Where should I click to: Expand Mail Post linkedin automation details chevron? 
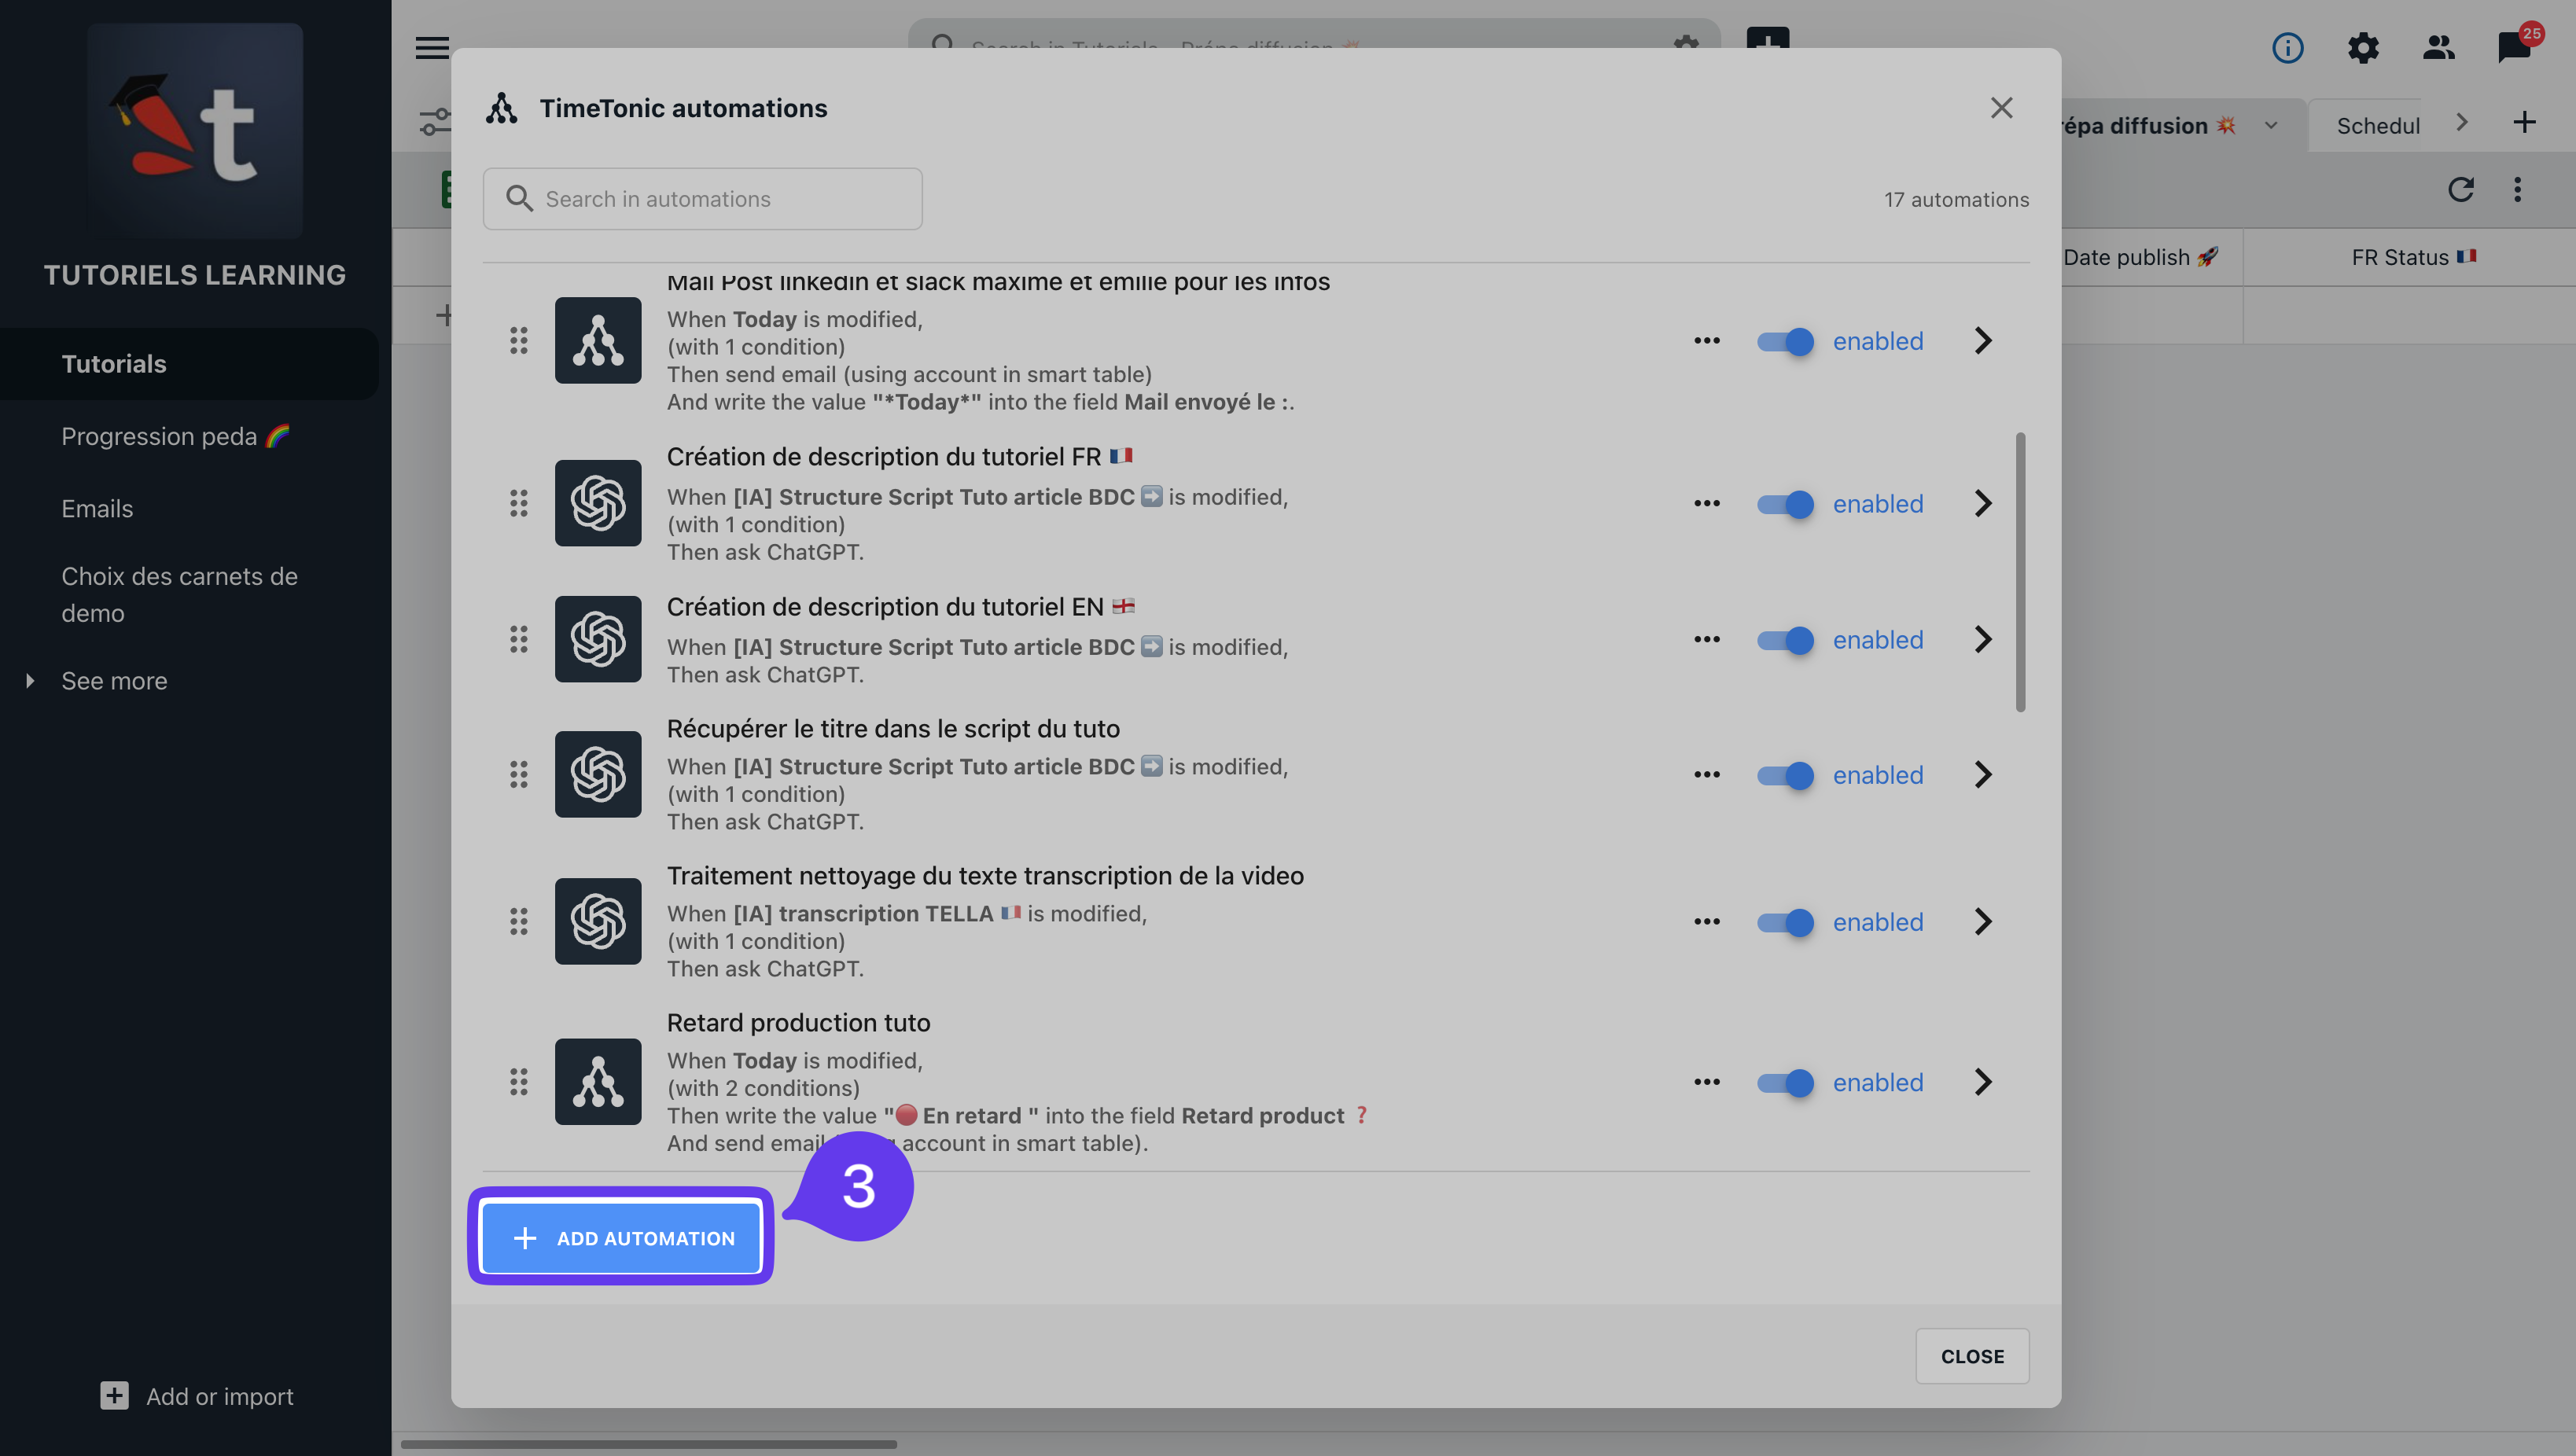(x=1983, y=341)
